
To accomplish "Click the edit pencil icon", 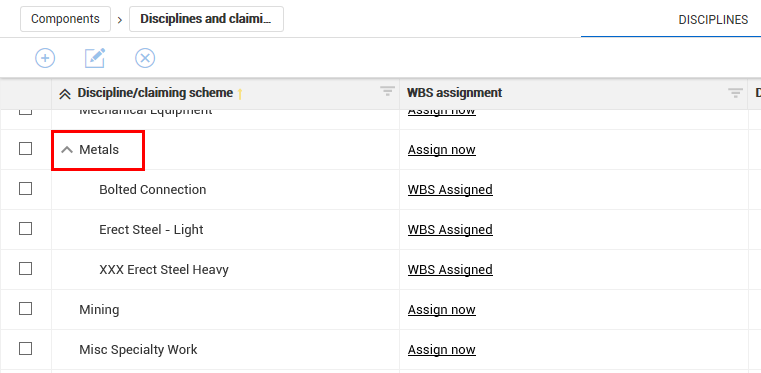I will click(x=95, y=58).
